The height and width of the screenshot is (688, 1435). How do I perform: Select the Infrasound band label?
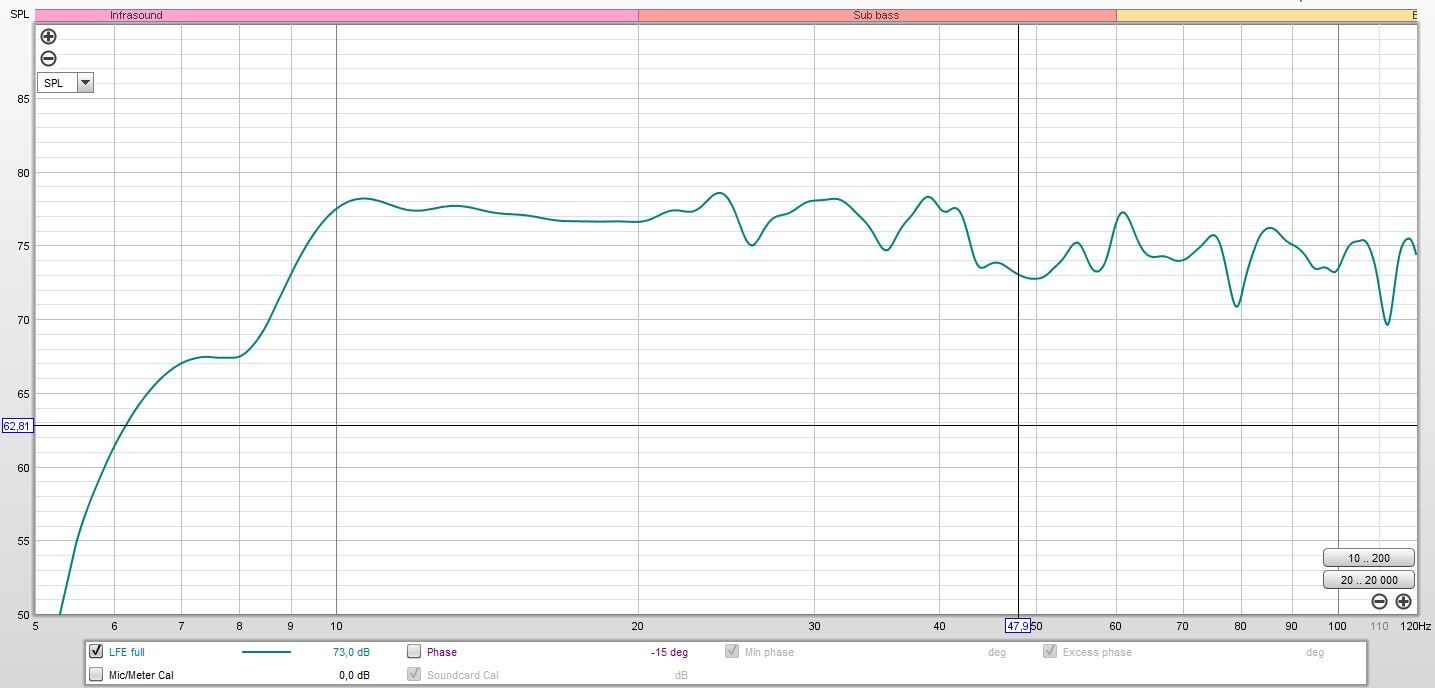click(136, 15)
